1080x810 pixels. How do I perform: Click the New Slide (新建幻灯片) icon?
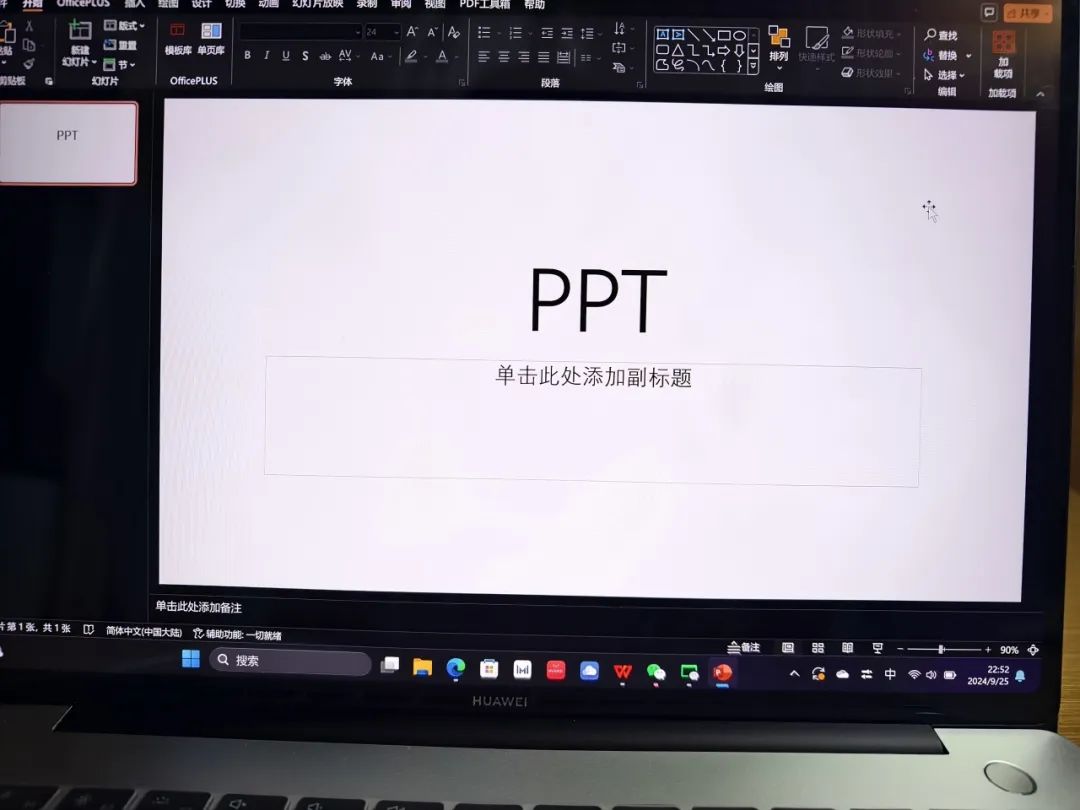tap(80, 30)
